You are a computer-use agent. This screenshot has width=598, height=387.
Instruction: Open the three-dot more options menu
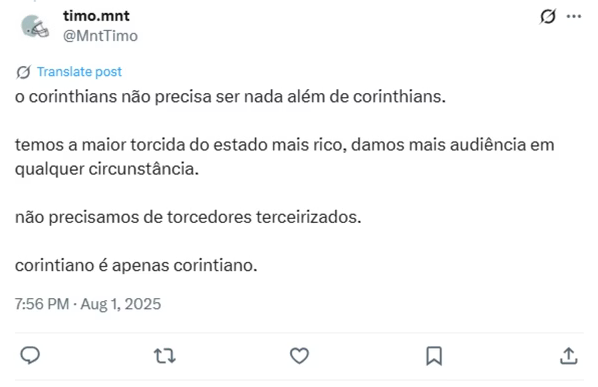point(574,16)
